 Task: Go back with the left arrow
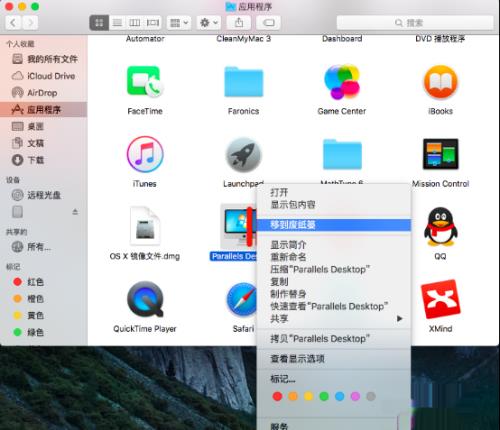[x=13, y=23]
